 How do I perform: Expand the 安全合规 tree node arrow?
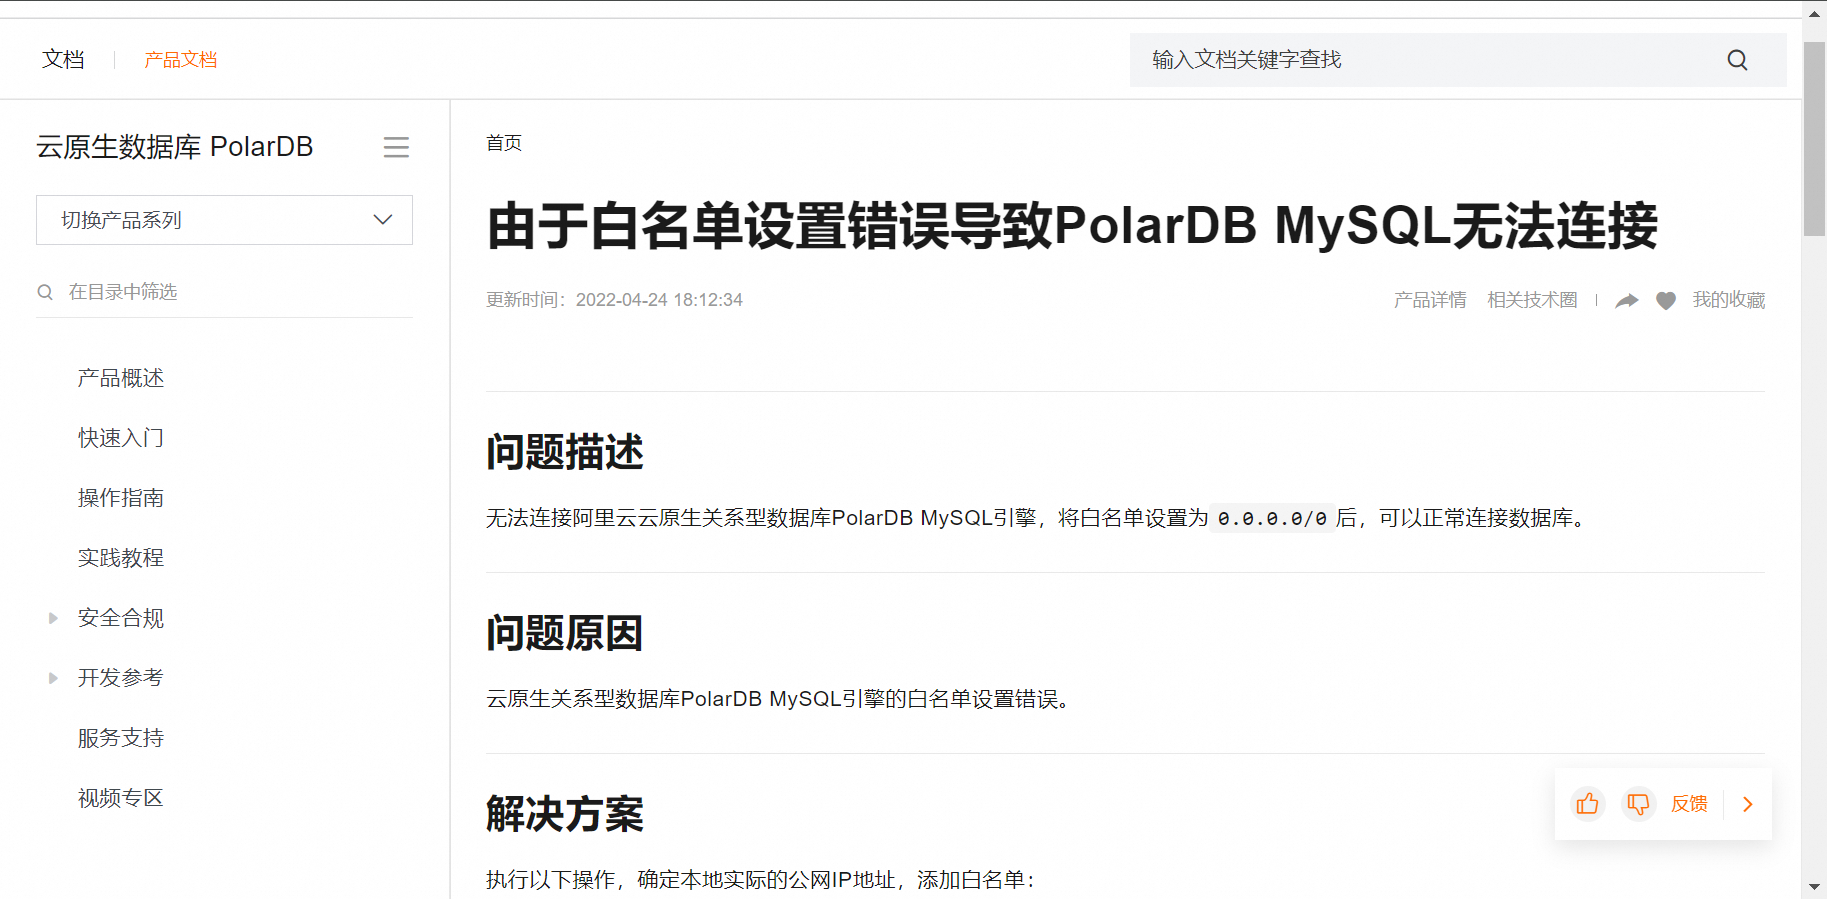(53, 618)
